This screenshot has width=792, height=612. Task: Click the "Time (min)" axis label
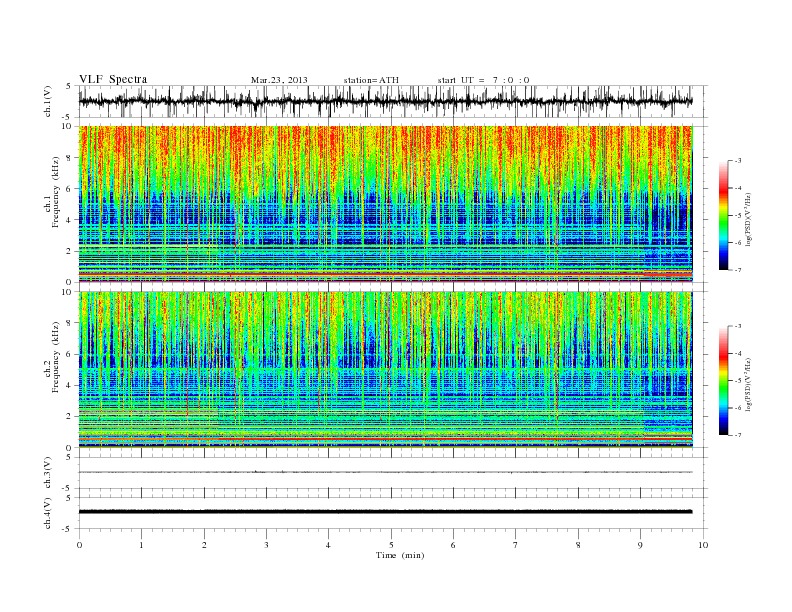coord(400,555)
